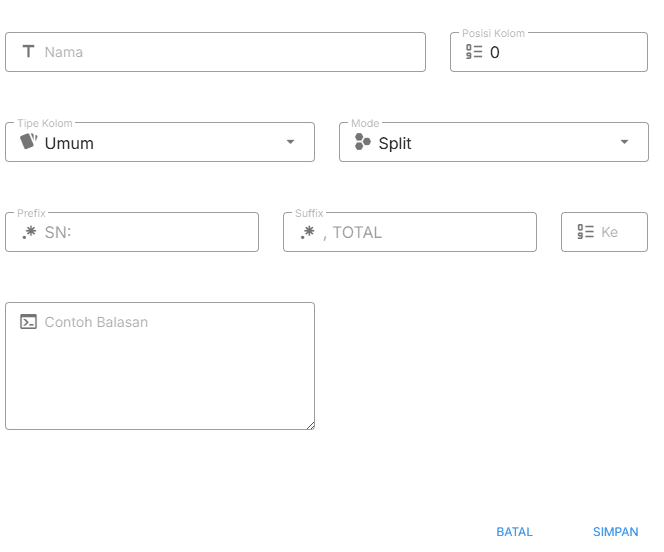Expand the Mode dropdown arrow
The width and height of the screenshot is (664, 552).
pos(625,142)
